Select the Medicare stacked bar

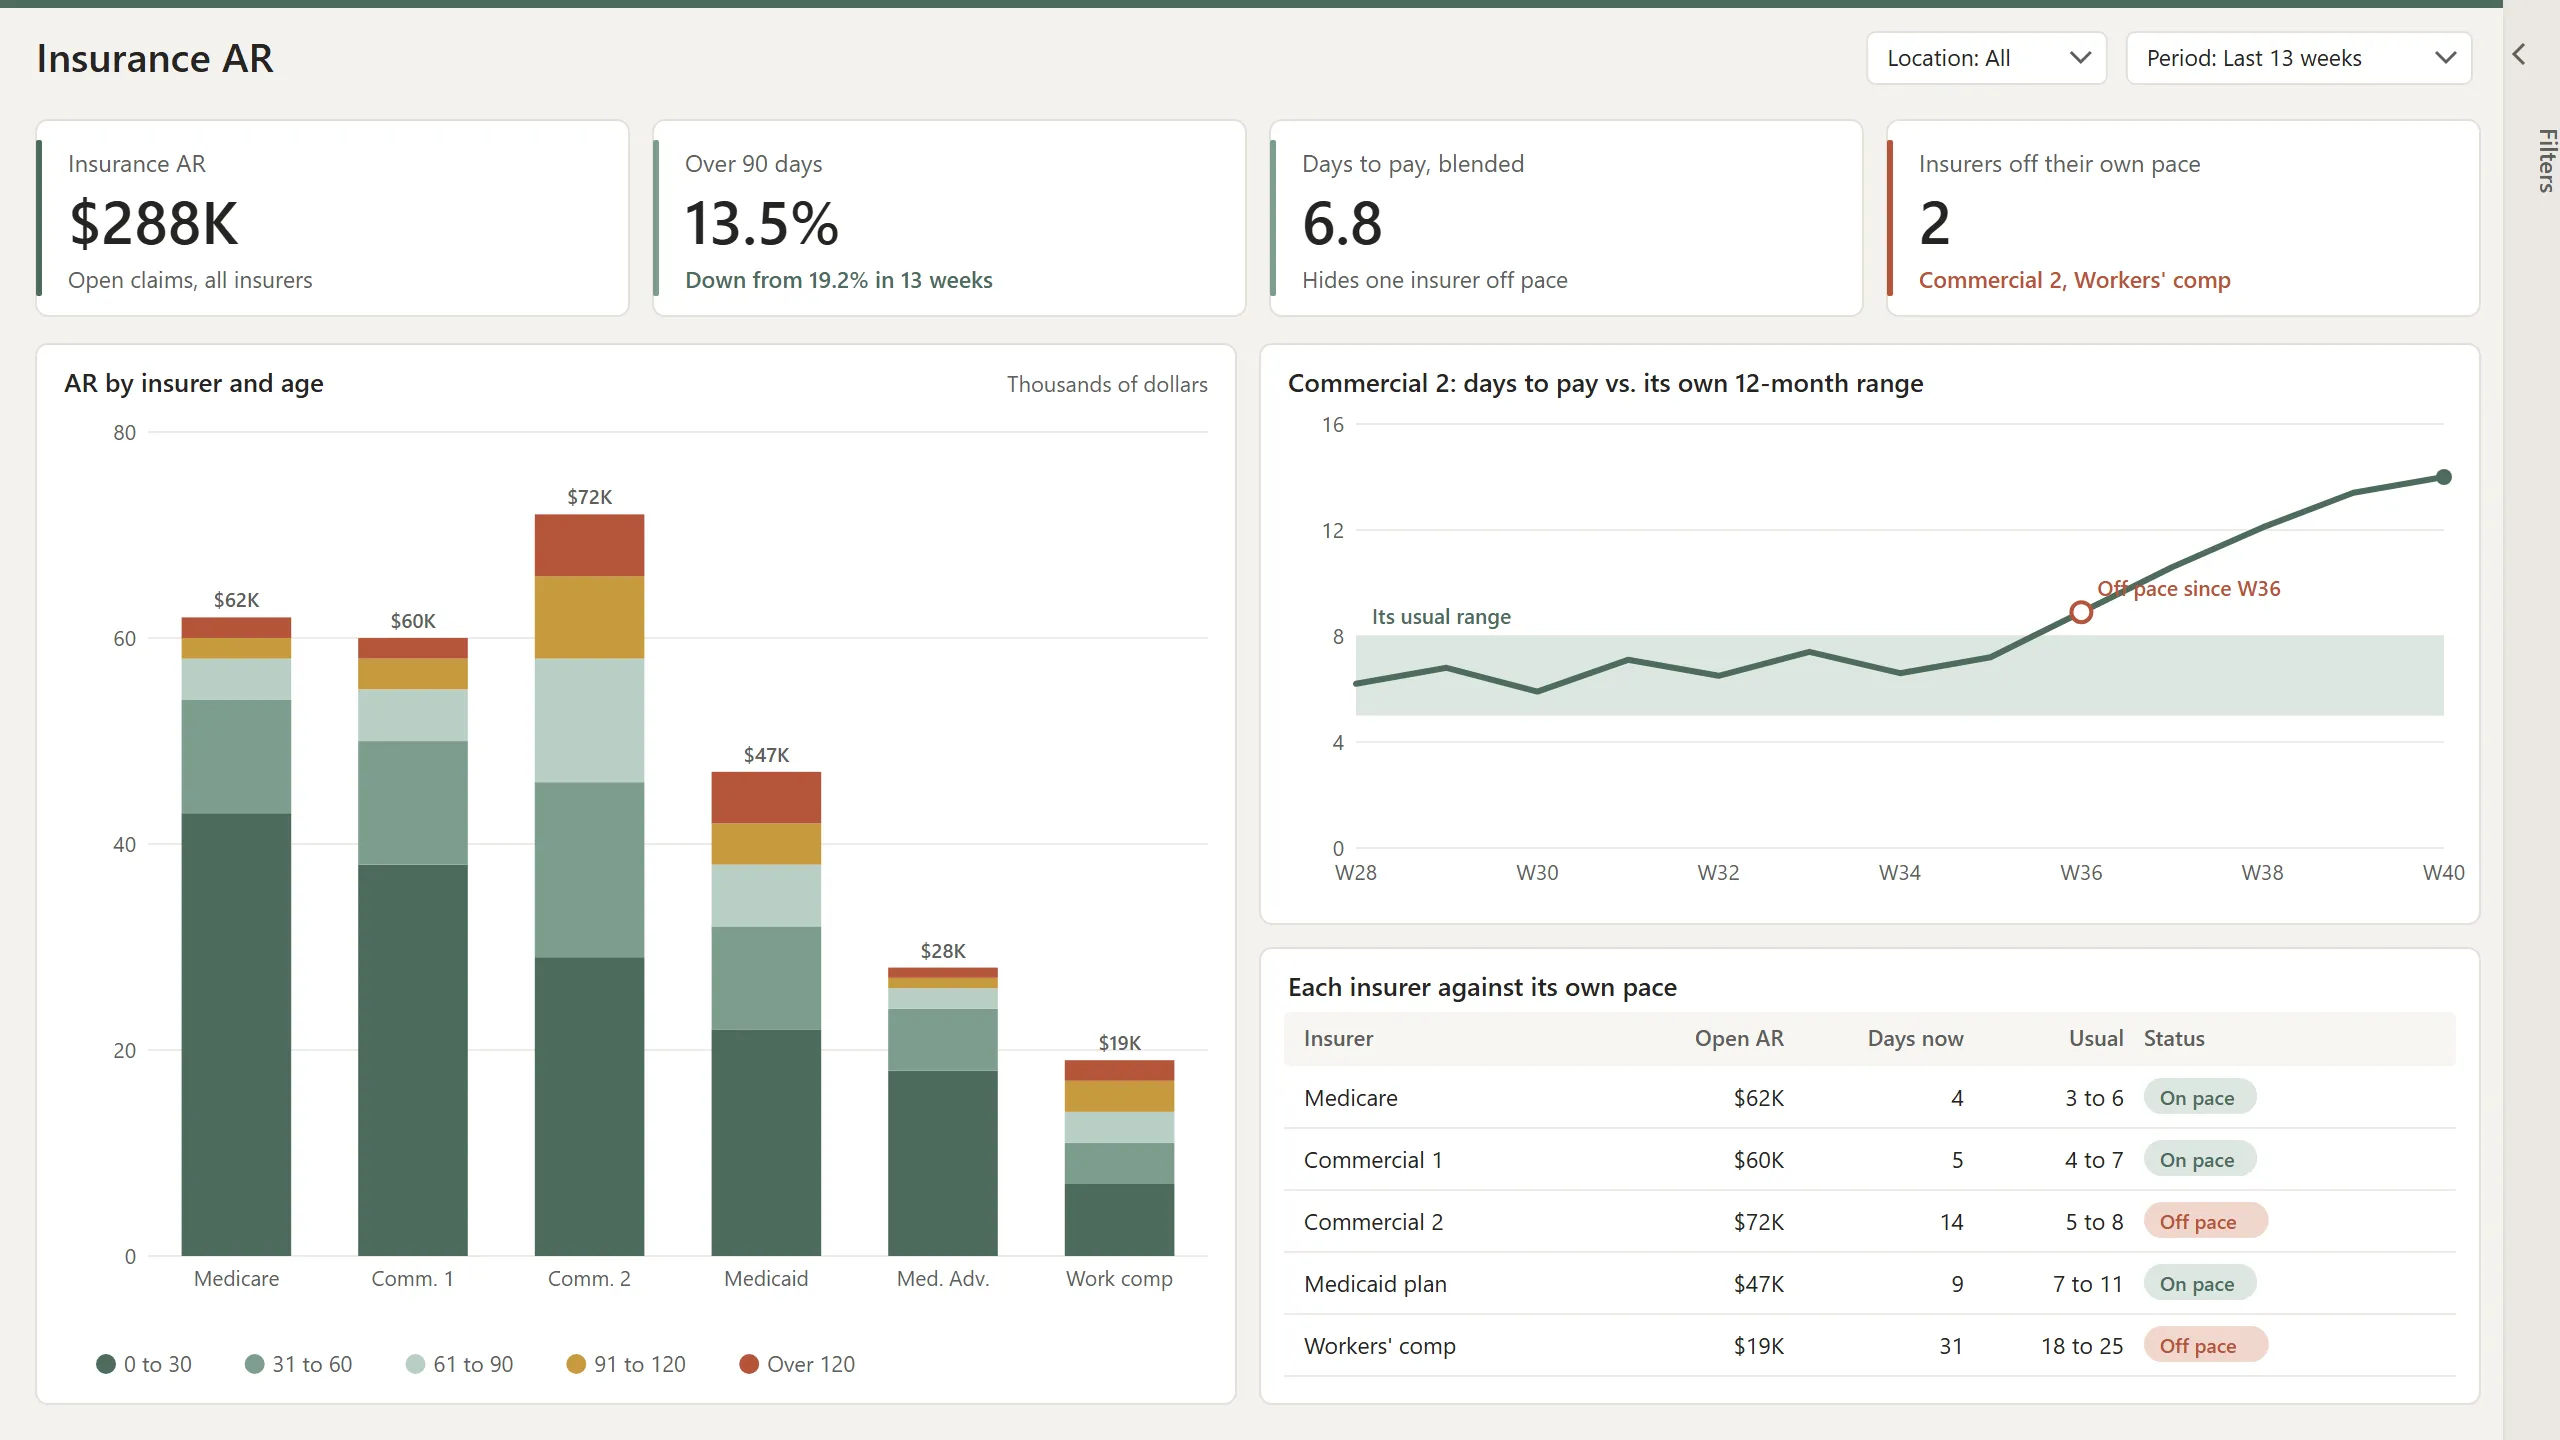pyautogui.click(x=236, y=936)
